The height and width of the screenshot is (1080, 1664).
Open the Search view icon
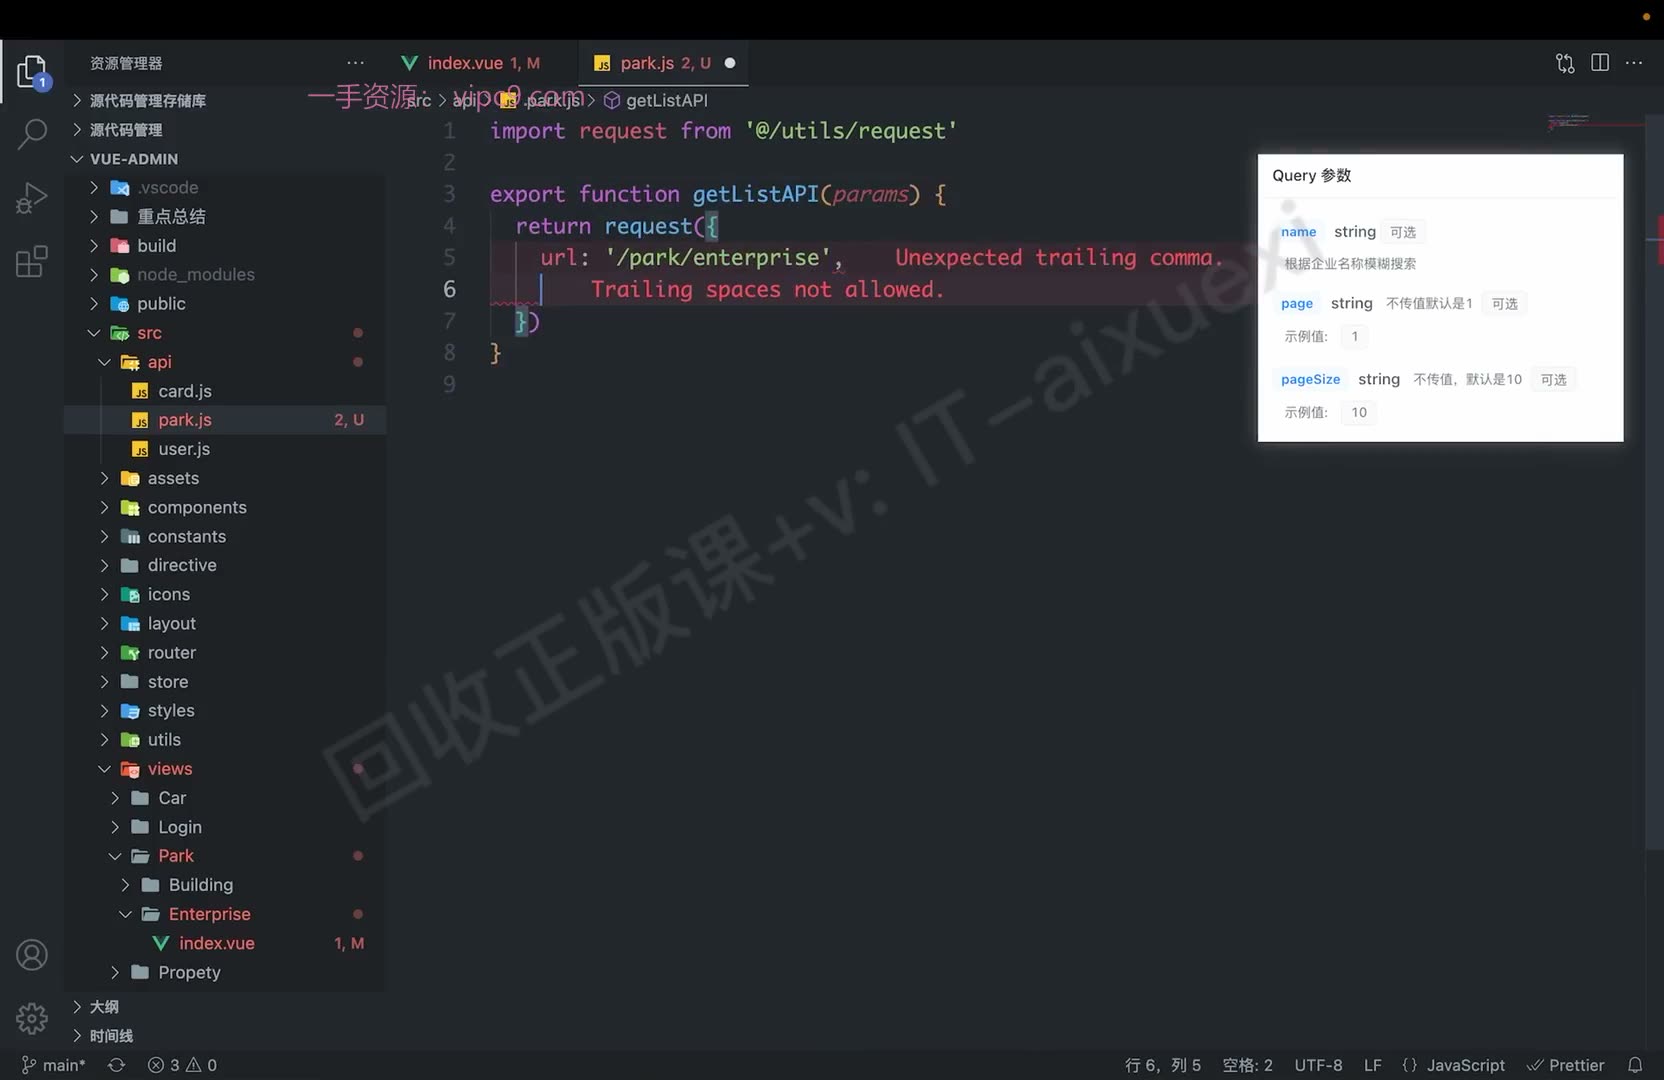click(32, 133)
